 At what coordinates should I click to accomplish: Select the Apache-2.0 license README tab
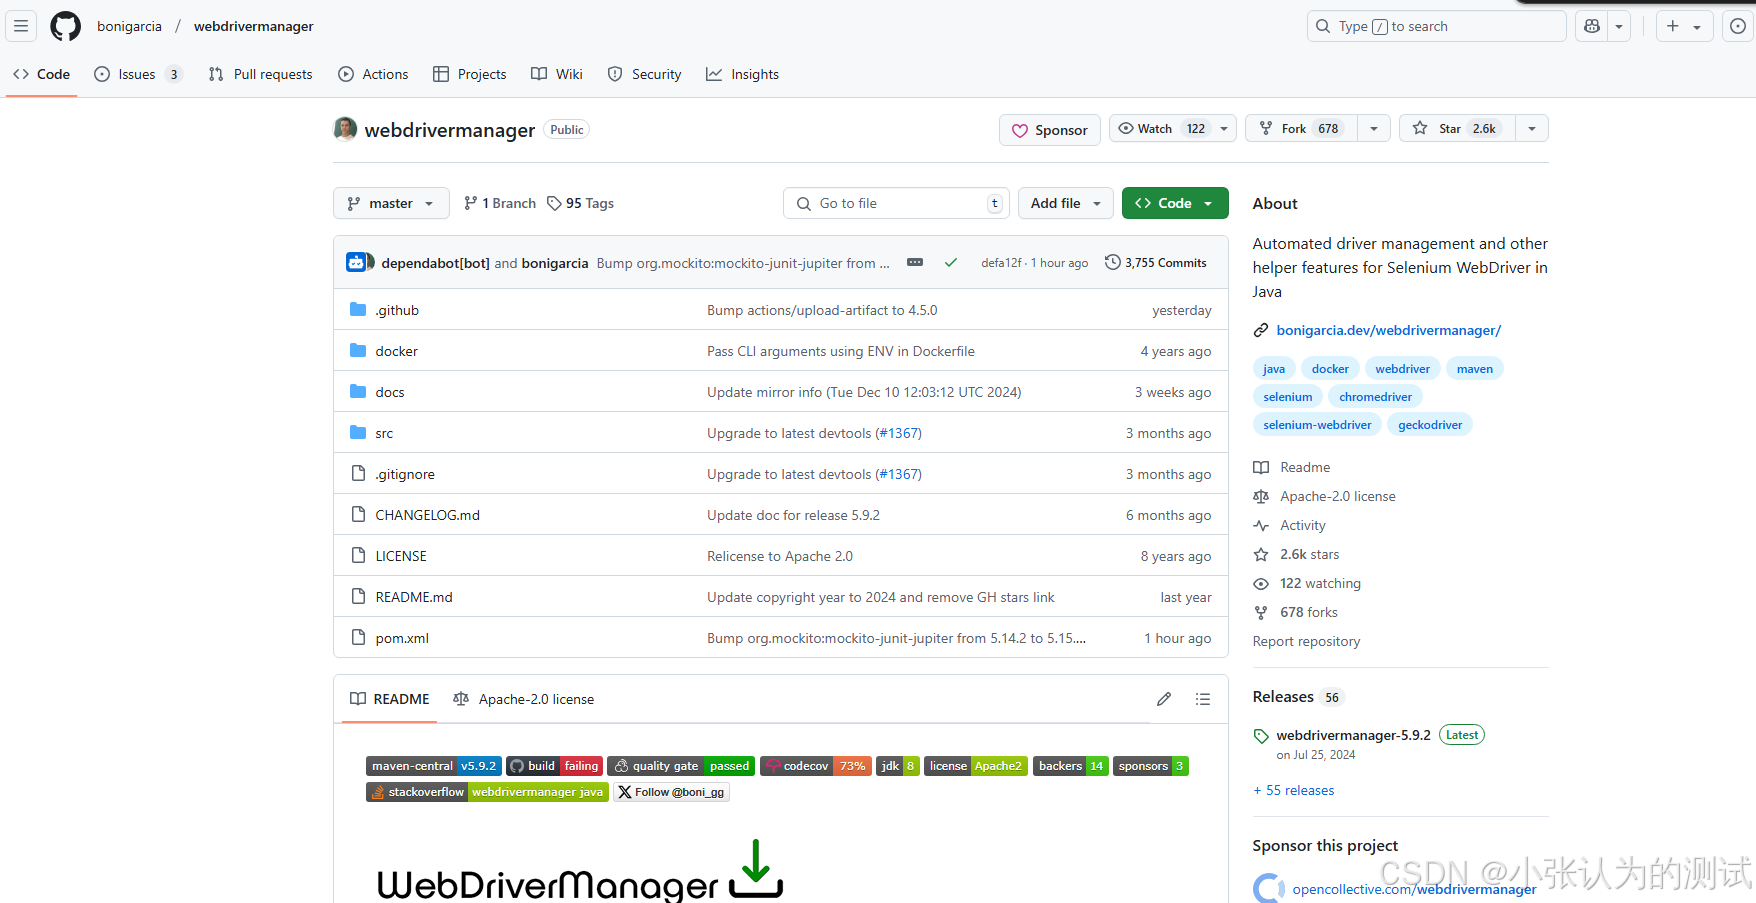523,699
